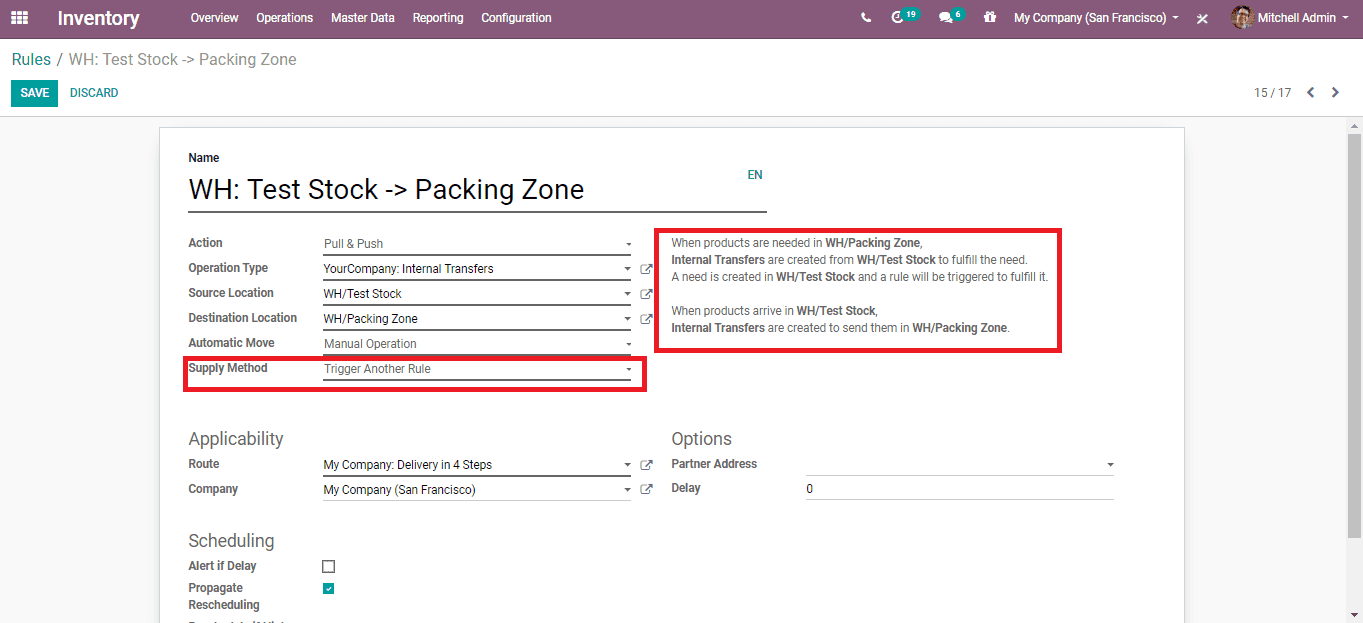
Task: Click the Applicability section heading
Action: [x=236, y=439]
